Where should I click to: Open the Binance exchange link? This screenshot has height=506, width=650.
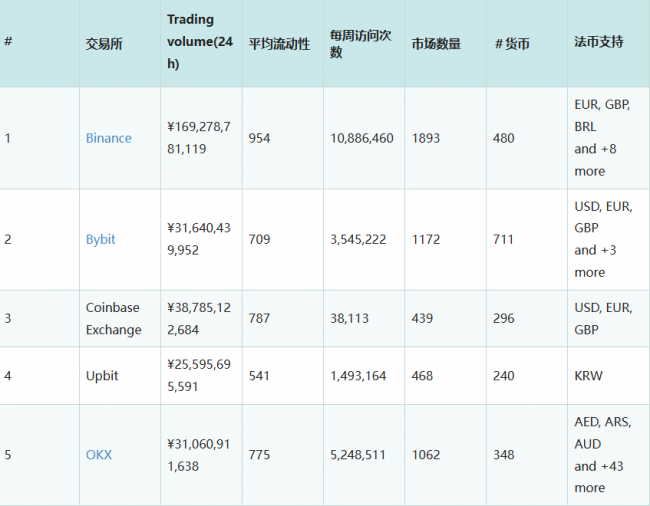(109, 138)
